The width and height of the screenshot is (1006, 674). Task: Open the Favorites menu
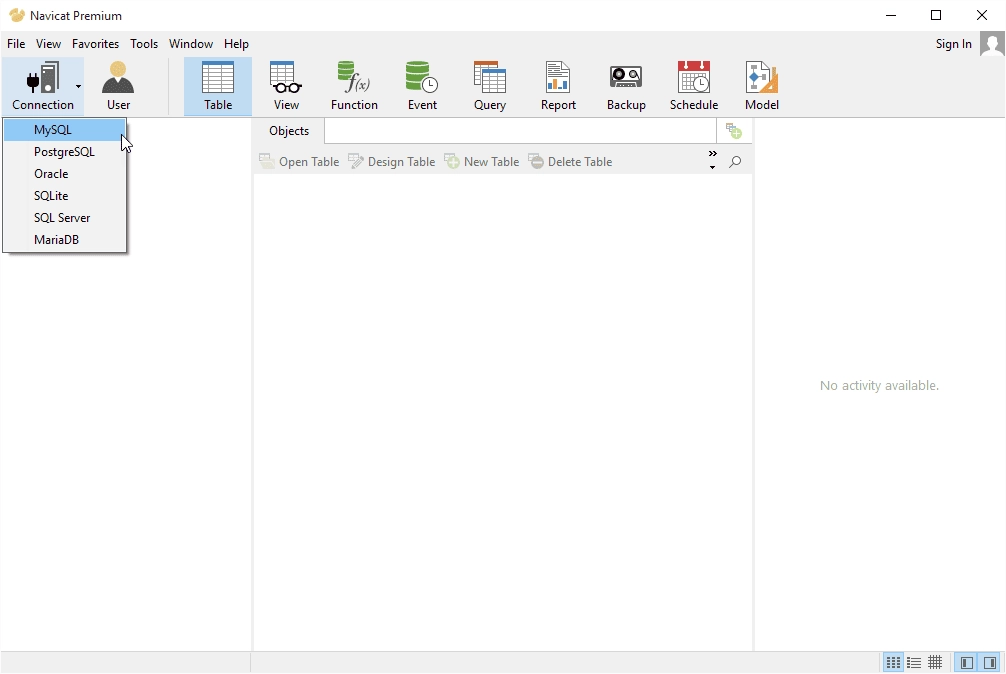point(95,44)
